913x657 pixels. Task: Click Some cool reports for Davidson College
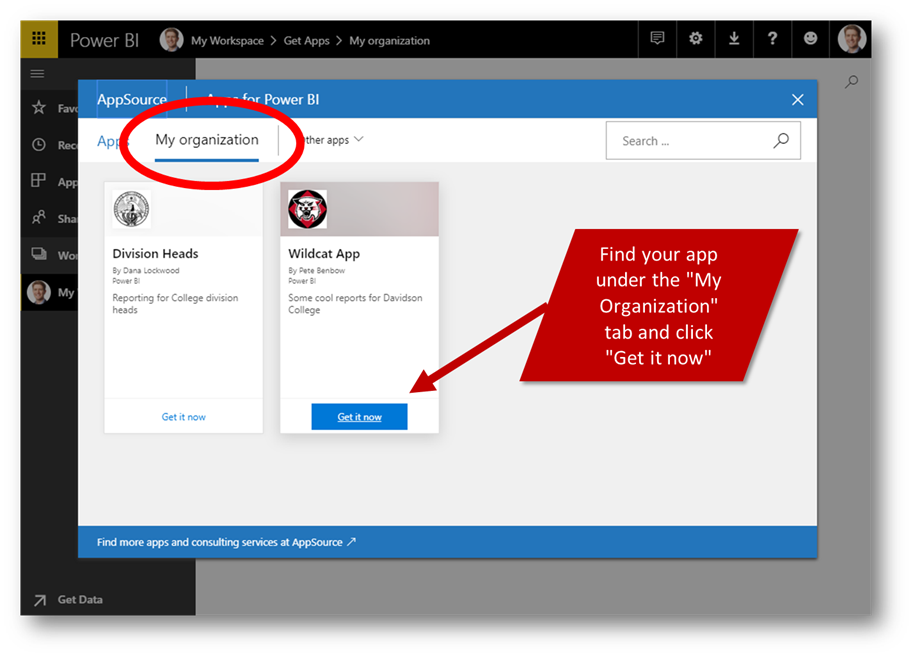[355, 303]
